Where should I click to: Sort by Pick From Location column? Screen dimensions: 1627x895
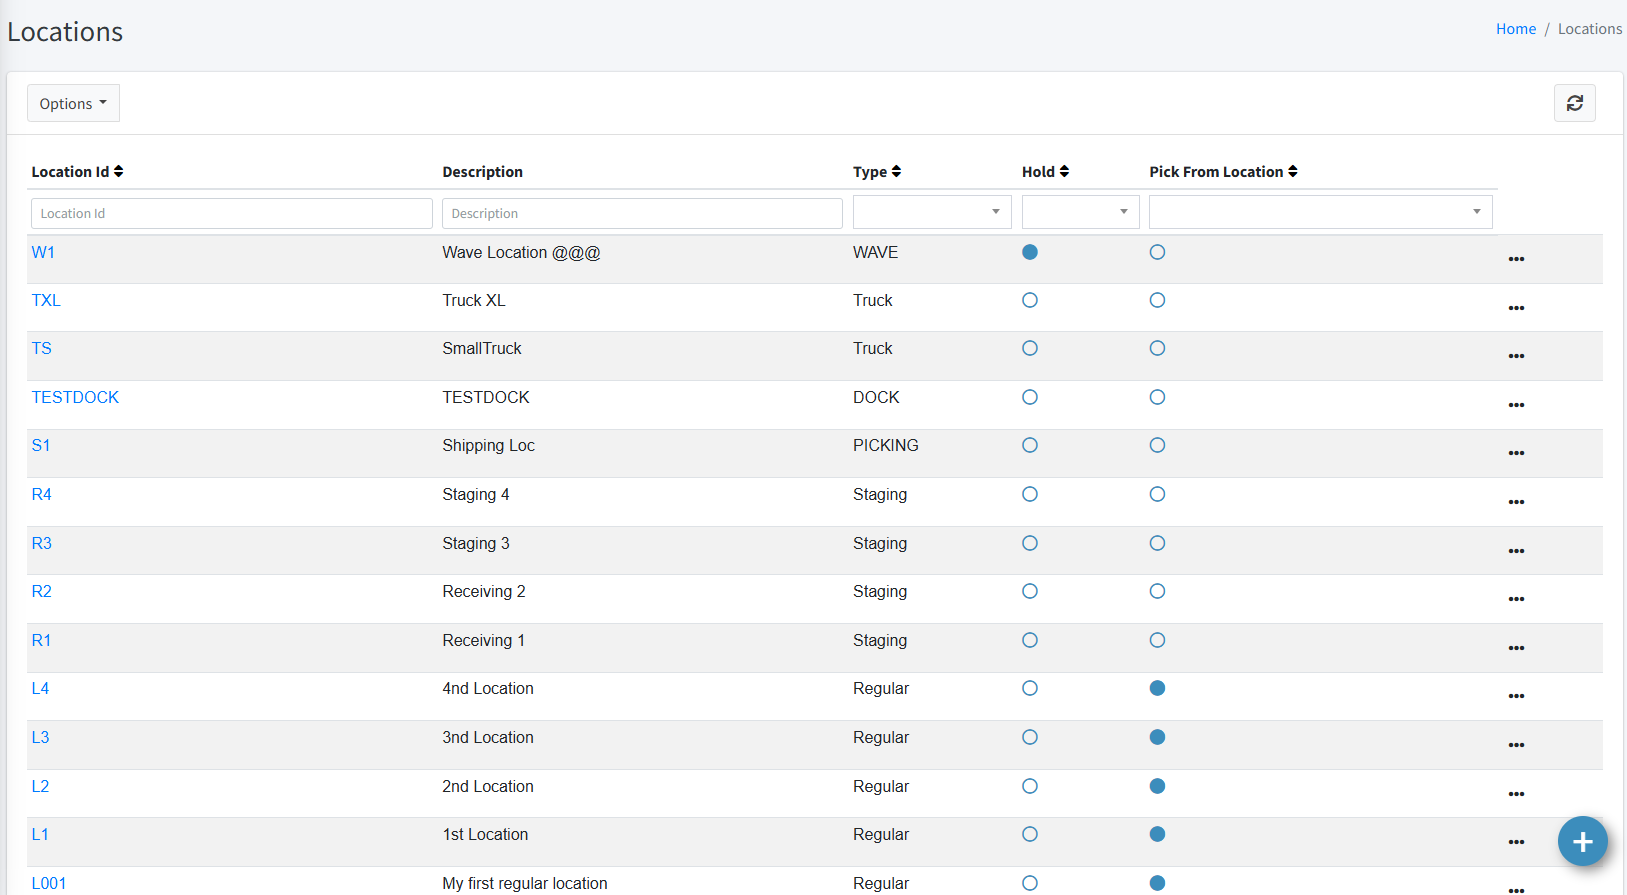(x=1292, y=172)
